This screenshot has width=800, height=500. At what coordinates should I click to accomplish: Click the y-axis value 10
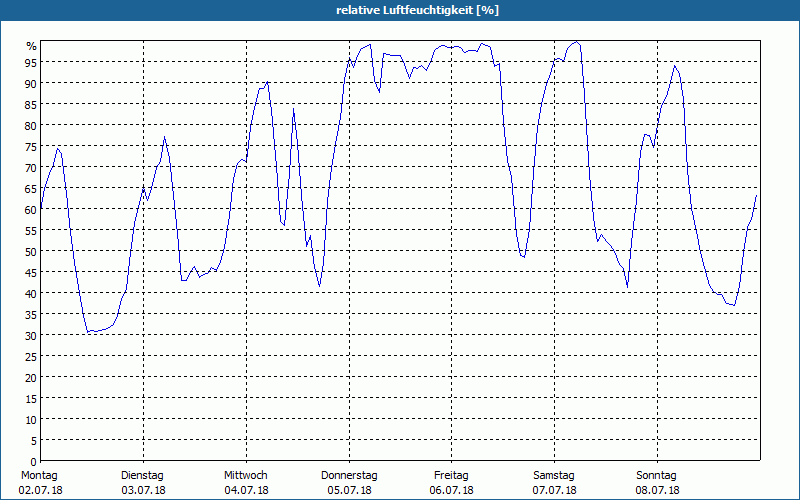click(x=31, y=420)
